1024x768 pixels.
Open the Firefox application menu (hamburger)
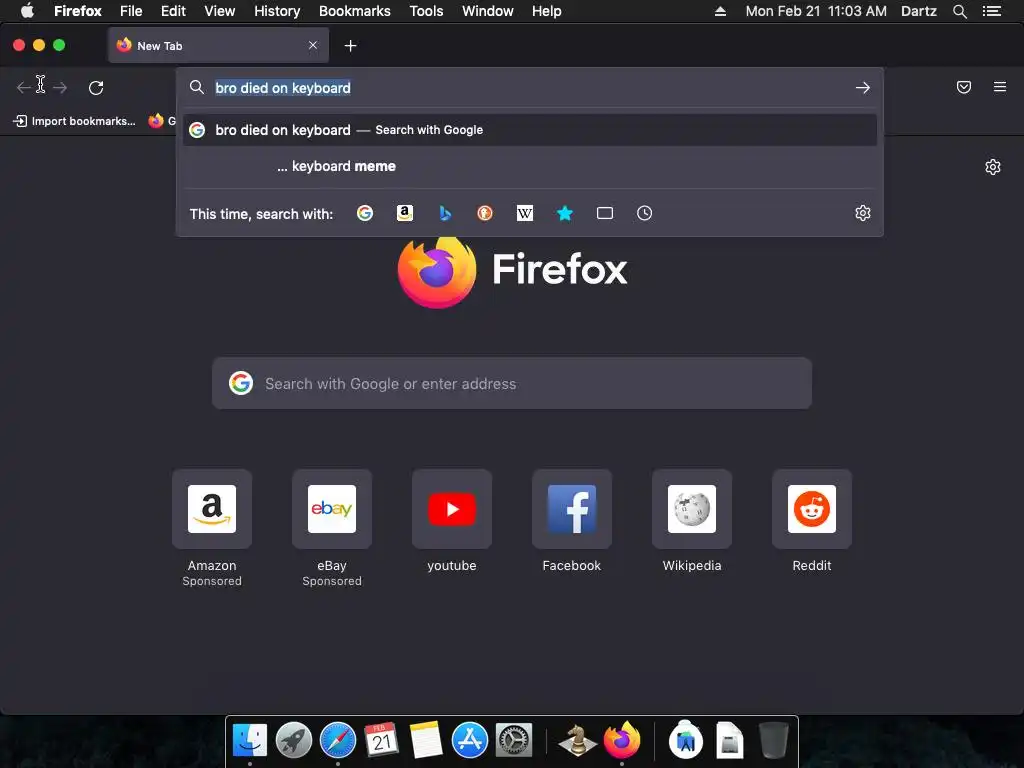[x=1000, y=87]
